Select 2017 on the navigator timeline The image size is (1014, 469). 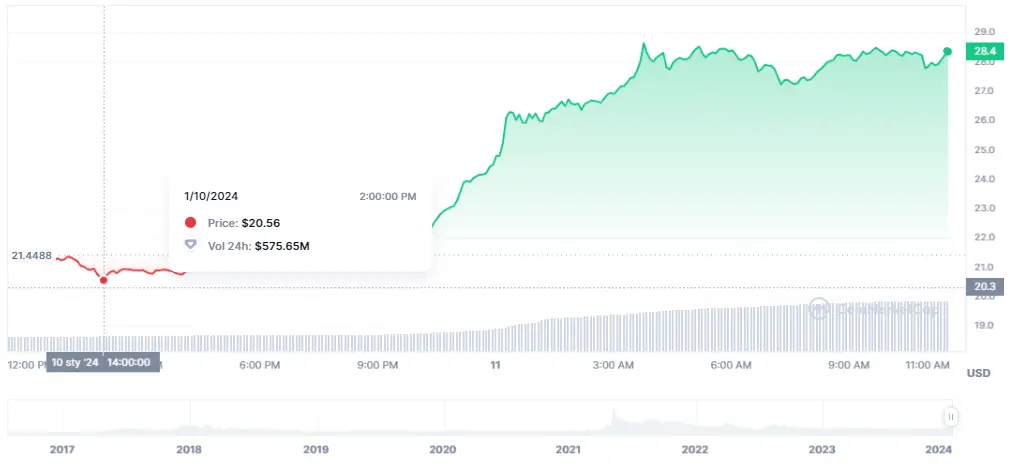coord(63,450)
